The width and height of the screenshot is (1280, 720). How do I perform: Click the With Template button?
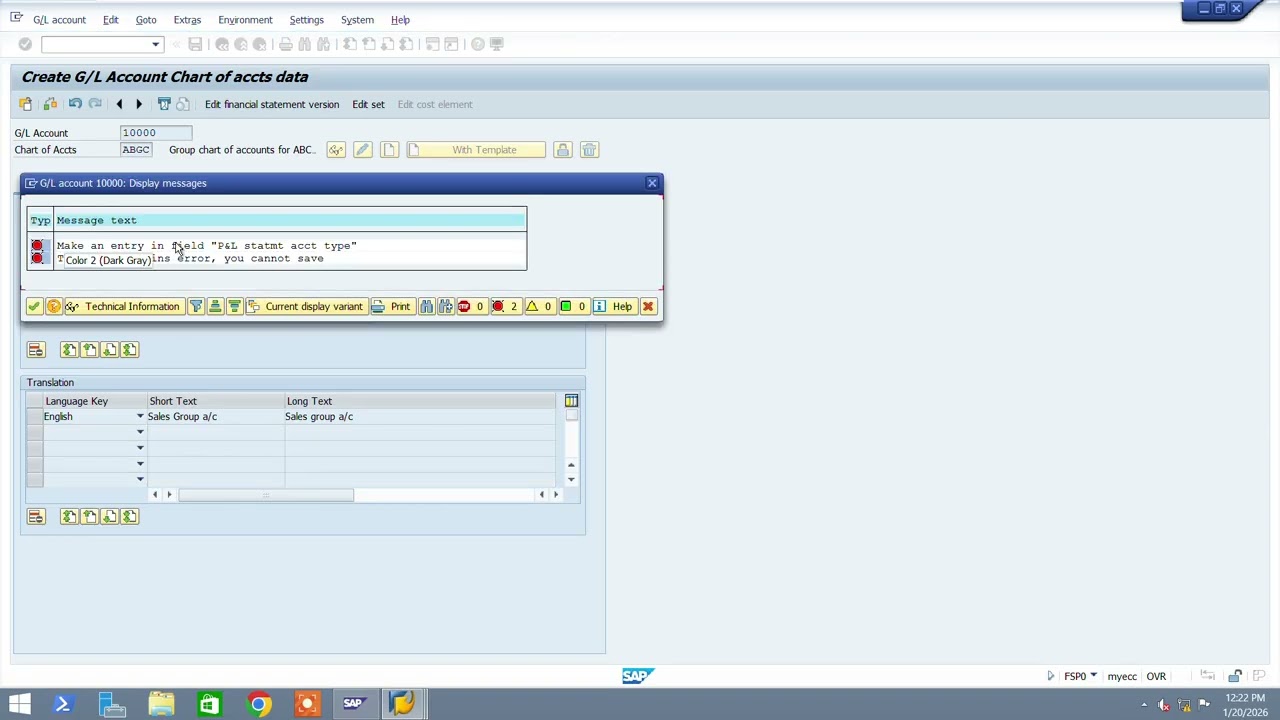476,150
